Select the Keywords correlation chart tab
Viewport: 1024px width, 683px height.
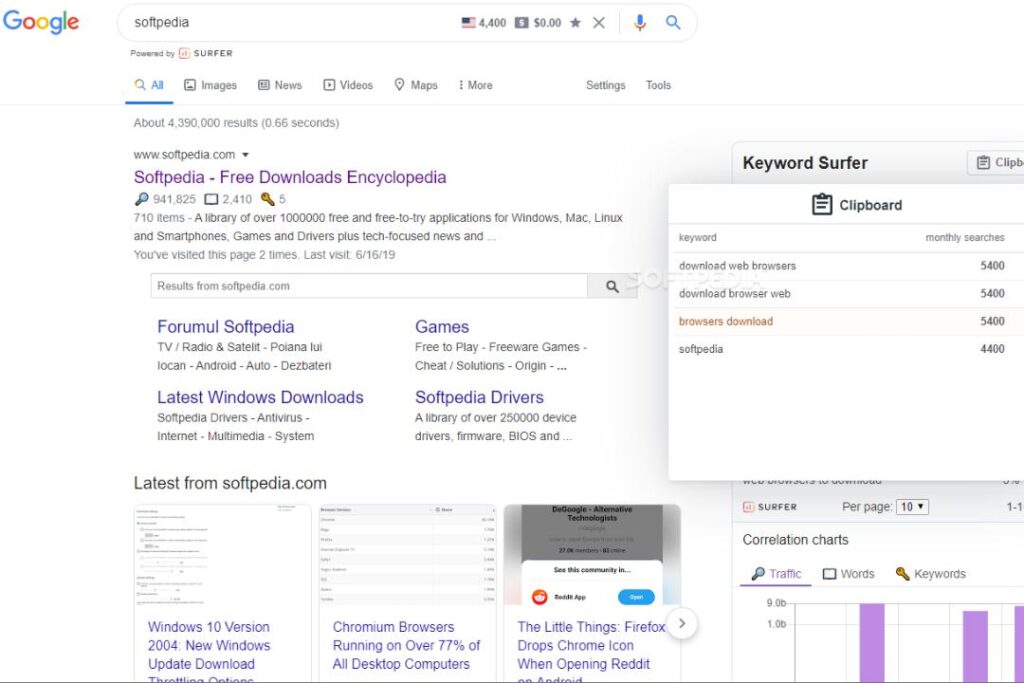point(930,574)
